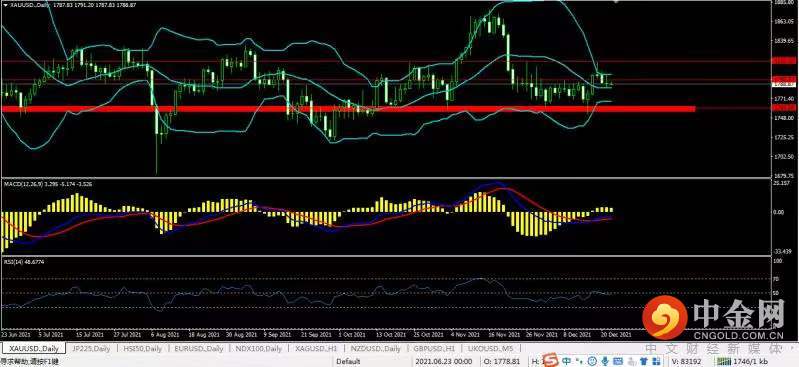Screen dimensions: 799x367
Task: Toggle the IME punctuation mode icon
Action: [x=579, y=361]
